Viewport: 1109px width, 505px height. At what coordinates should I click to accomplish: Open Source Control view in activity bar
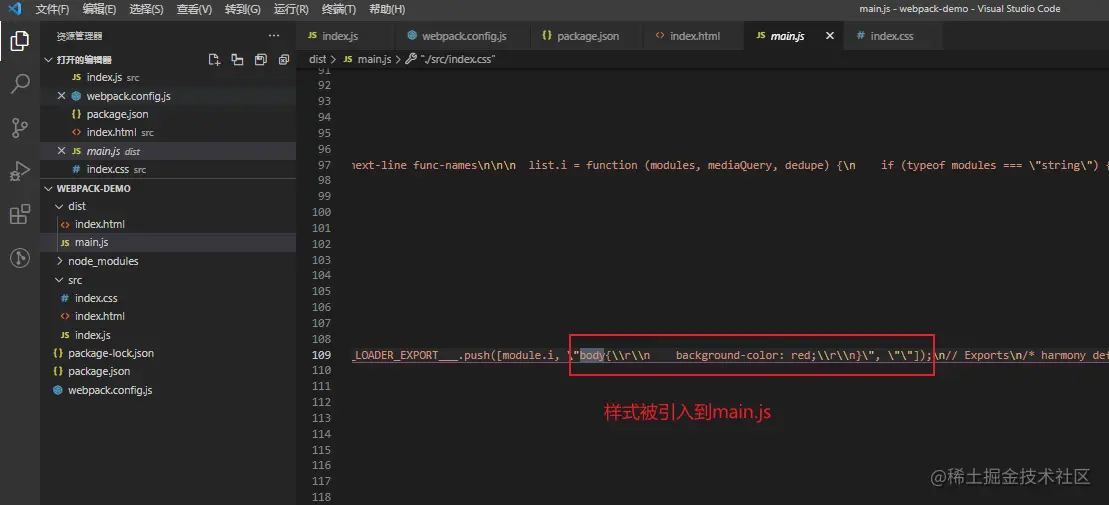[20, 127]
